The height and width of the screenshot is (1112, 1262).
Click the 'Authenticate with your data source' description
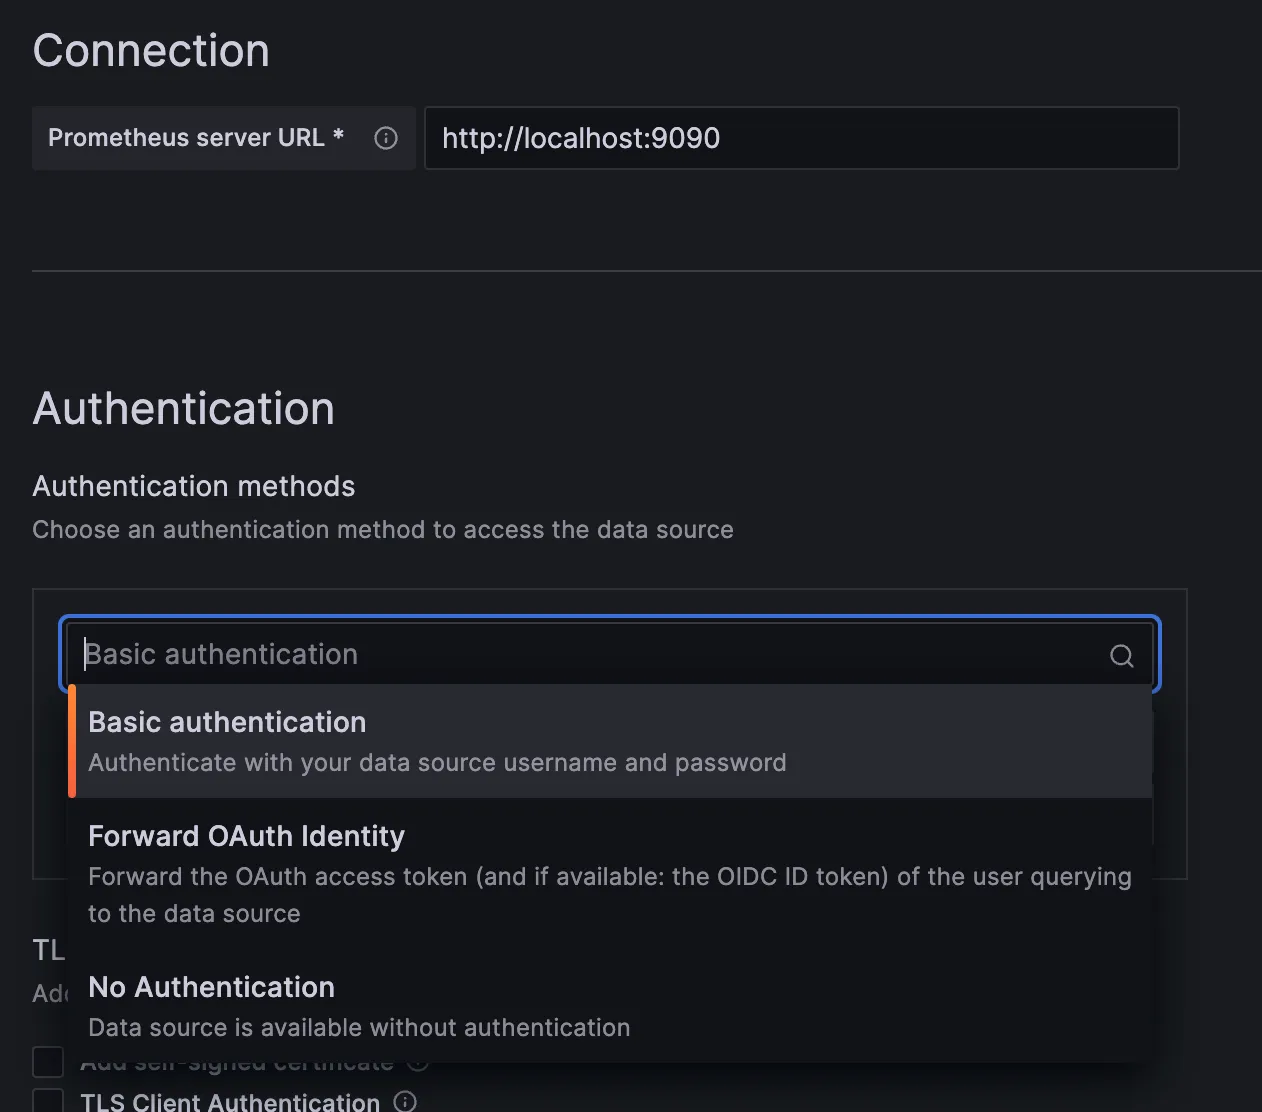[437, 763]
